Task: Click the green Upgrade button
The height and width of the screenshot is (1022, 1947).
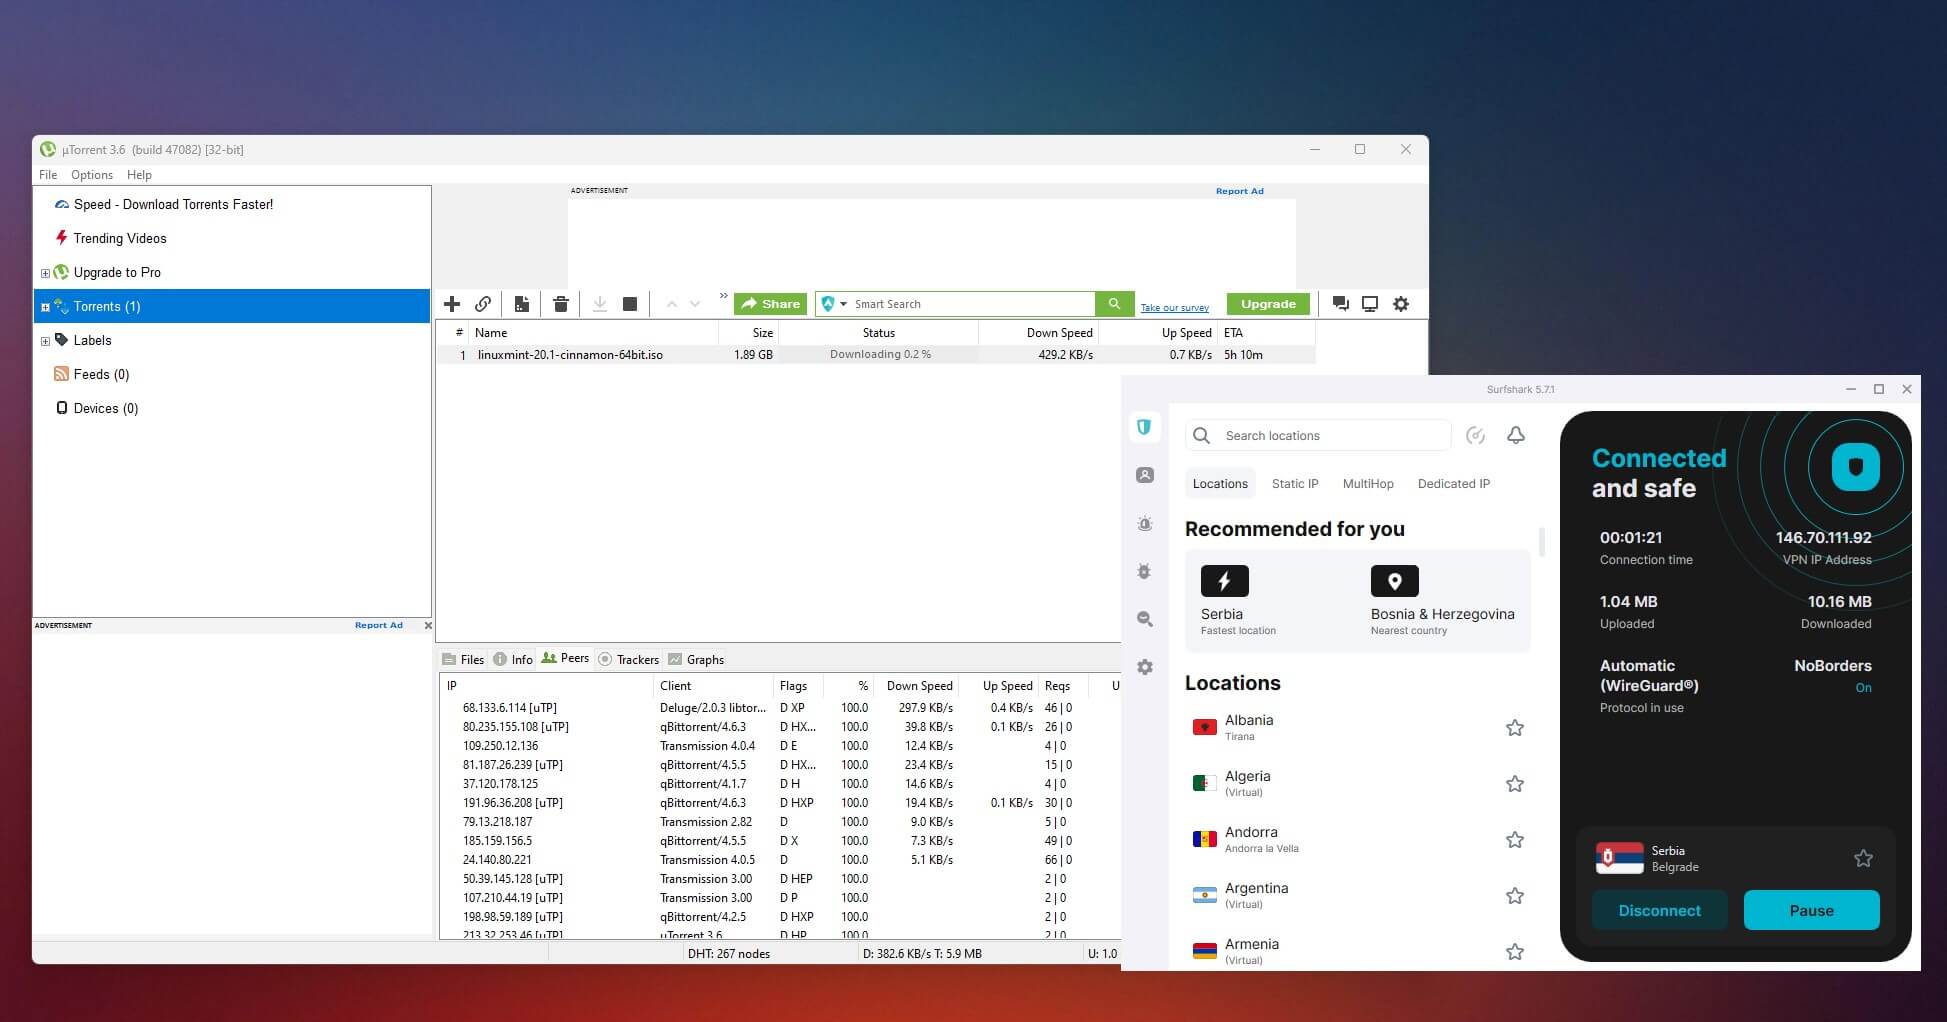Action: [1268, 304]
